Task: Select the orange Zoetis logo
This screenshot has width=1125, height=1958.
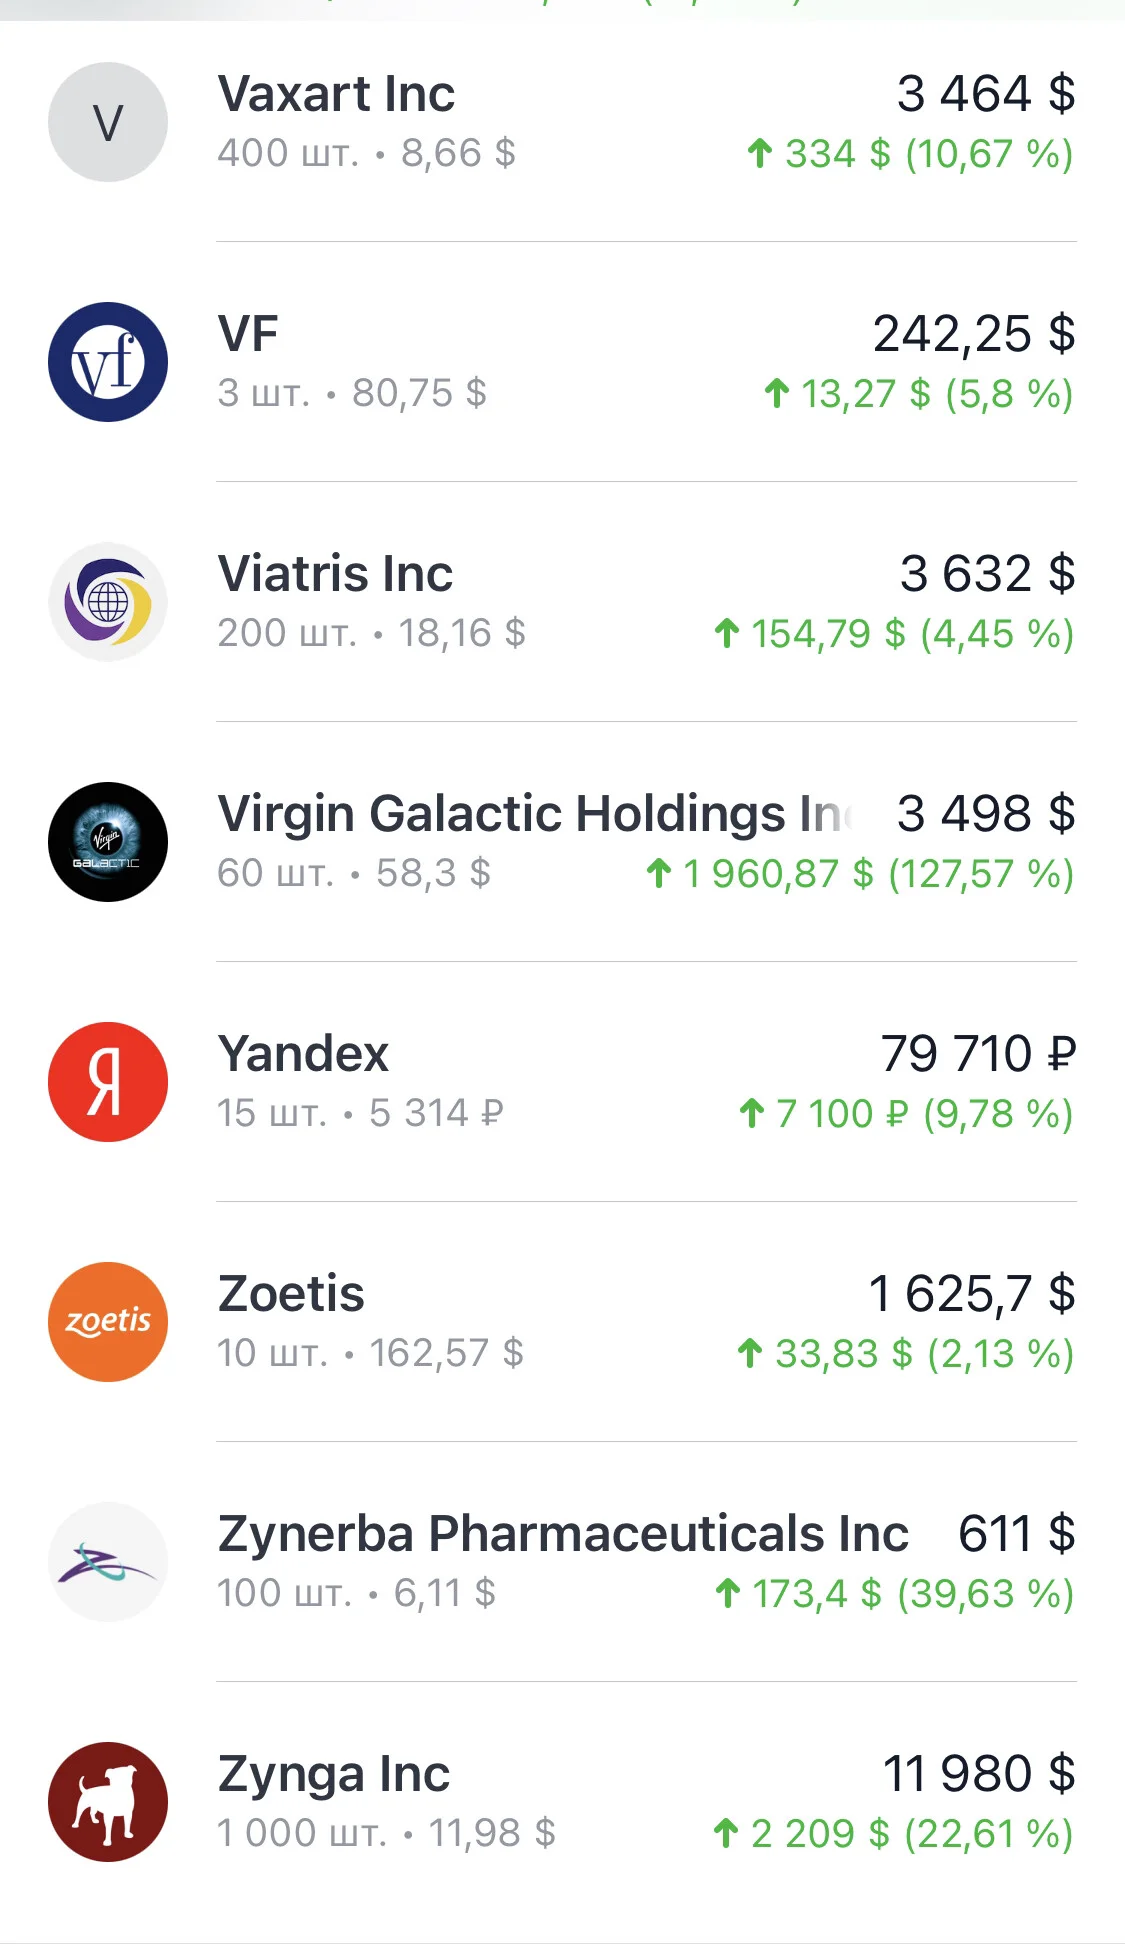Action: [x=108, y=1322]
